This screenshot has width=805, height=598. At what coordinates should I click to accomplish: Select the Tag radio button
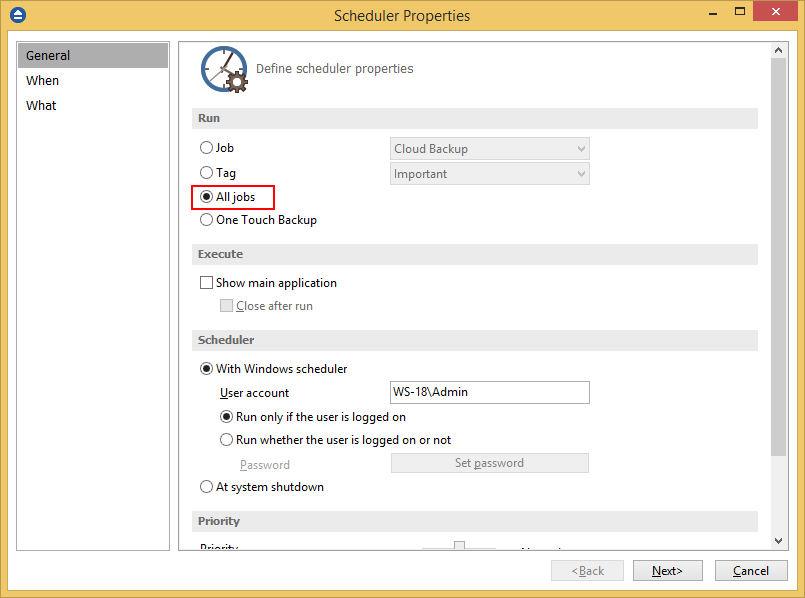(207, 173)
